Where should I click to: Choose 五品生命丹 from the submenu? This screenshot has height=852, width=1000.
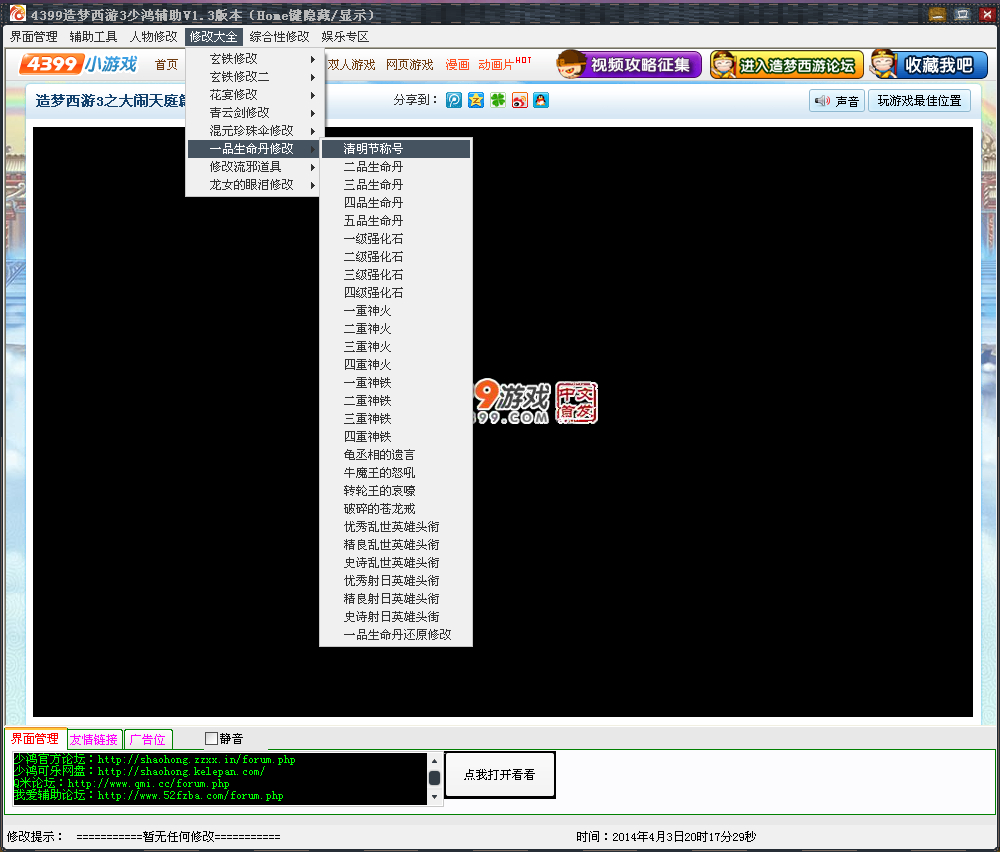point(396,221)
